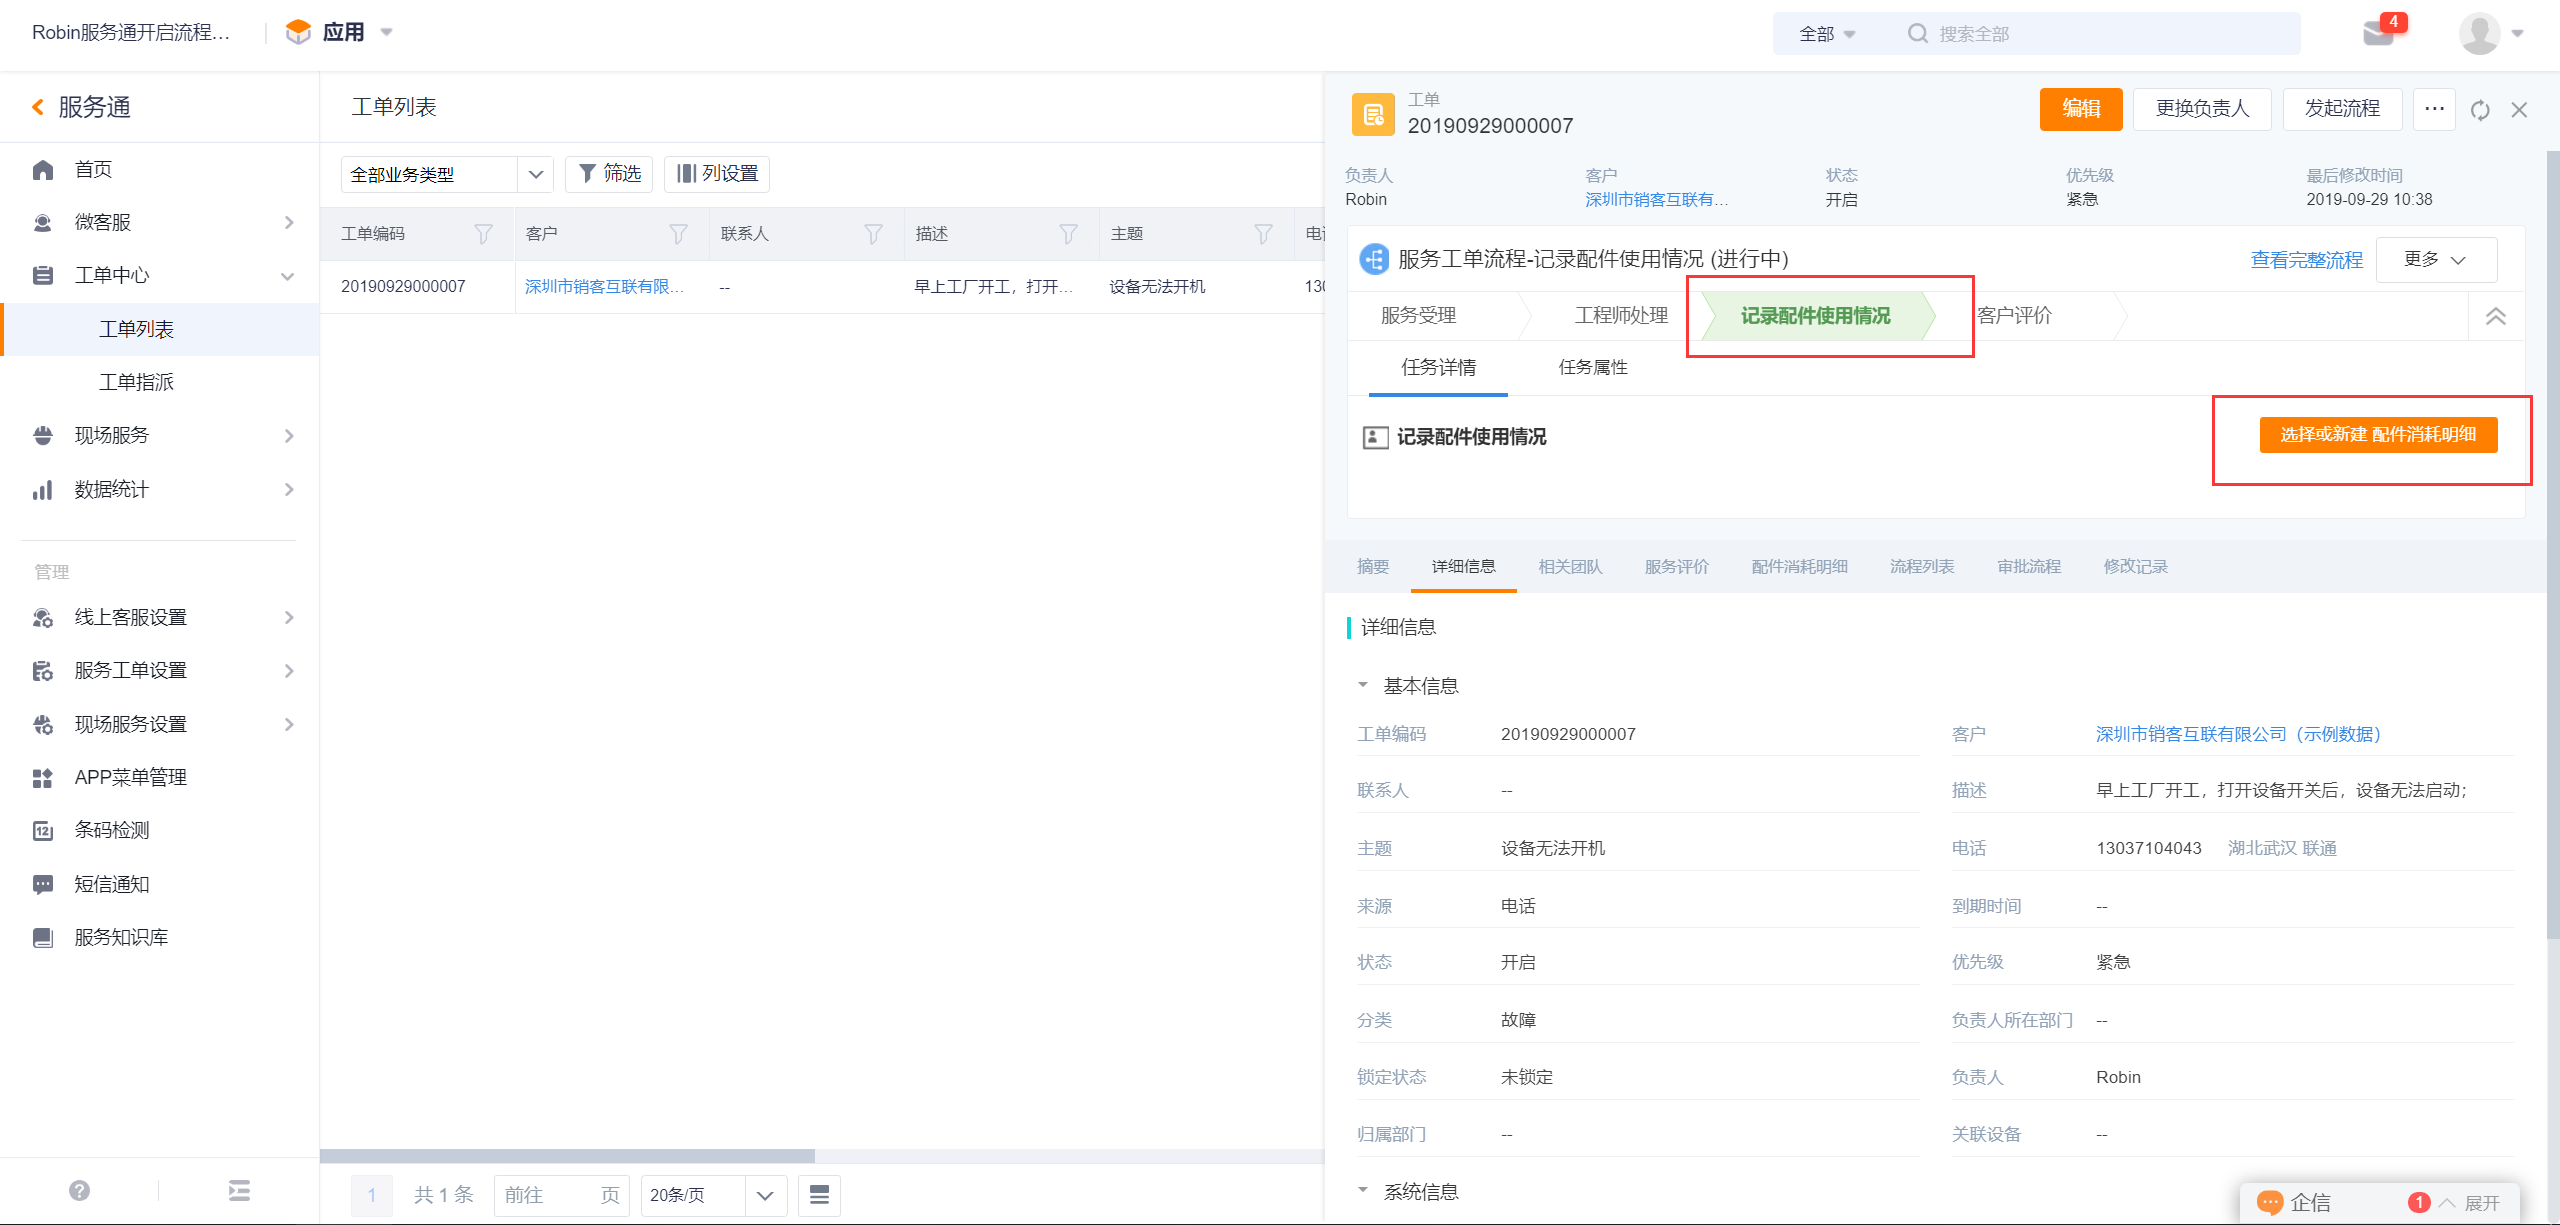The image size is (2560, 1225).
Task: Collapse the 系统信息 section
Action: [x=1363, y=1191]
